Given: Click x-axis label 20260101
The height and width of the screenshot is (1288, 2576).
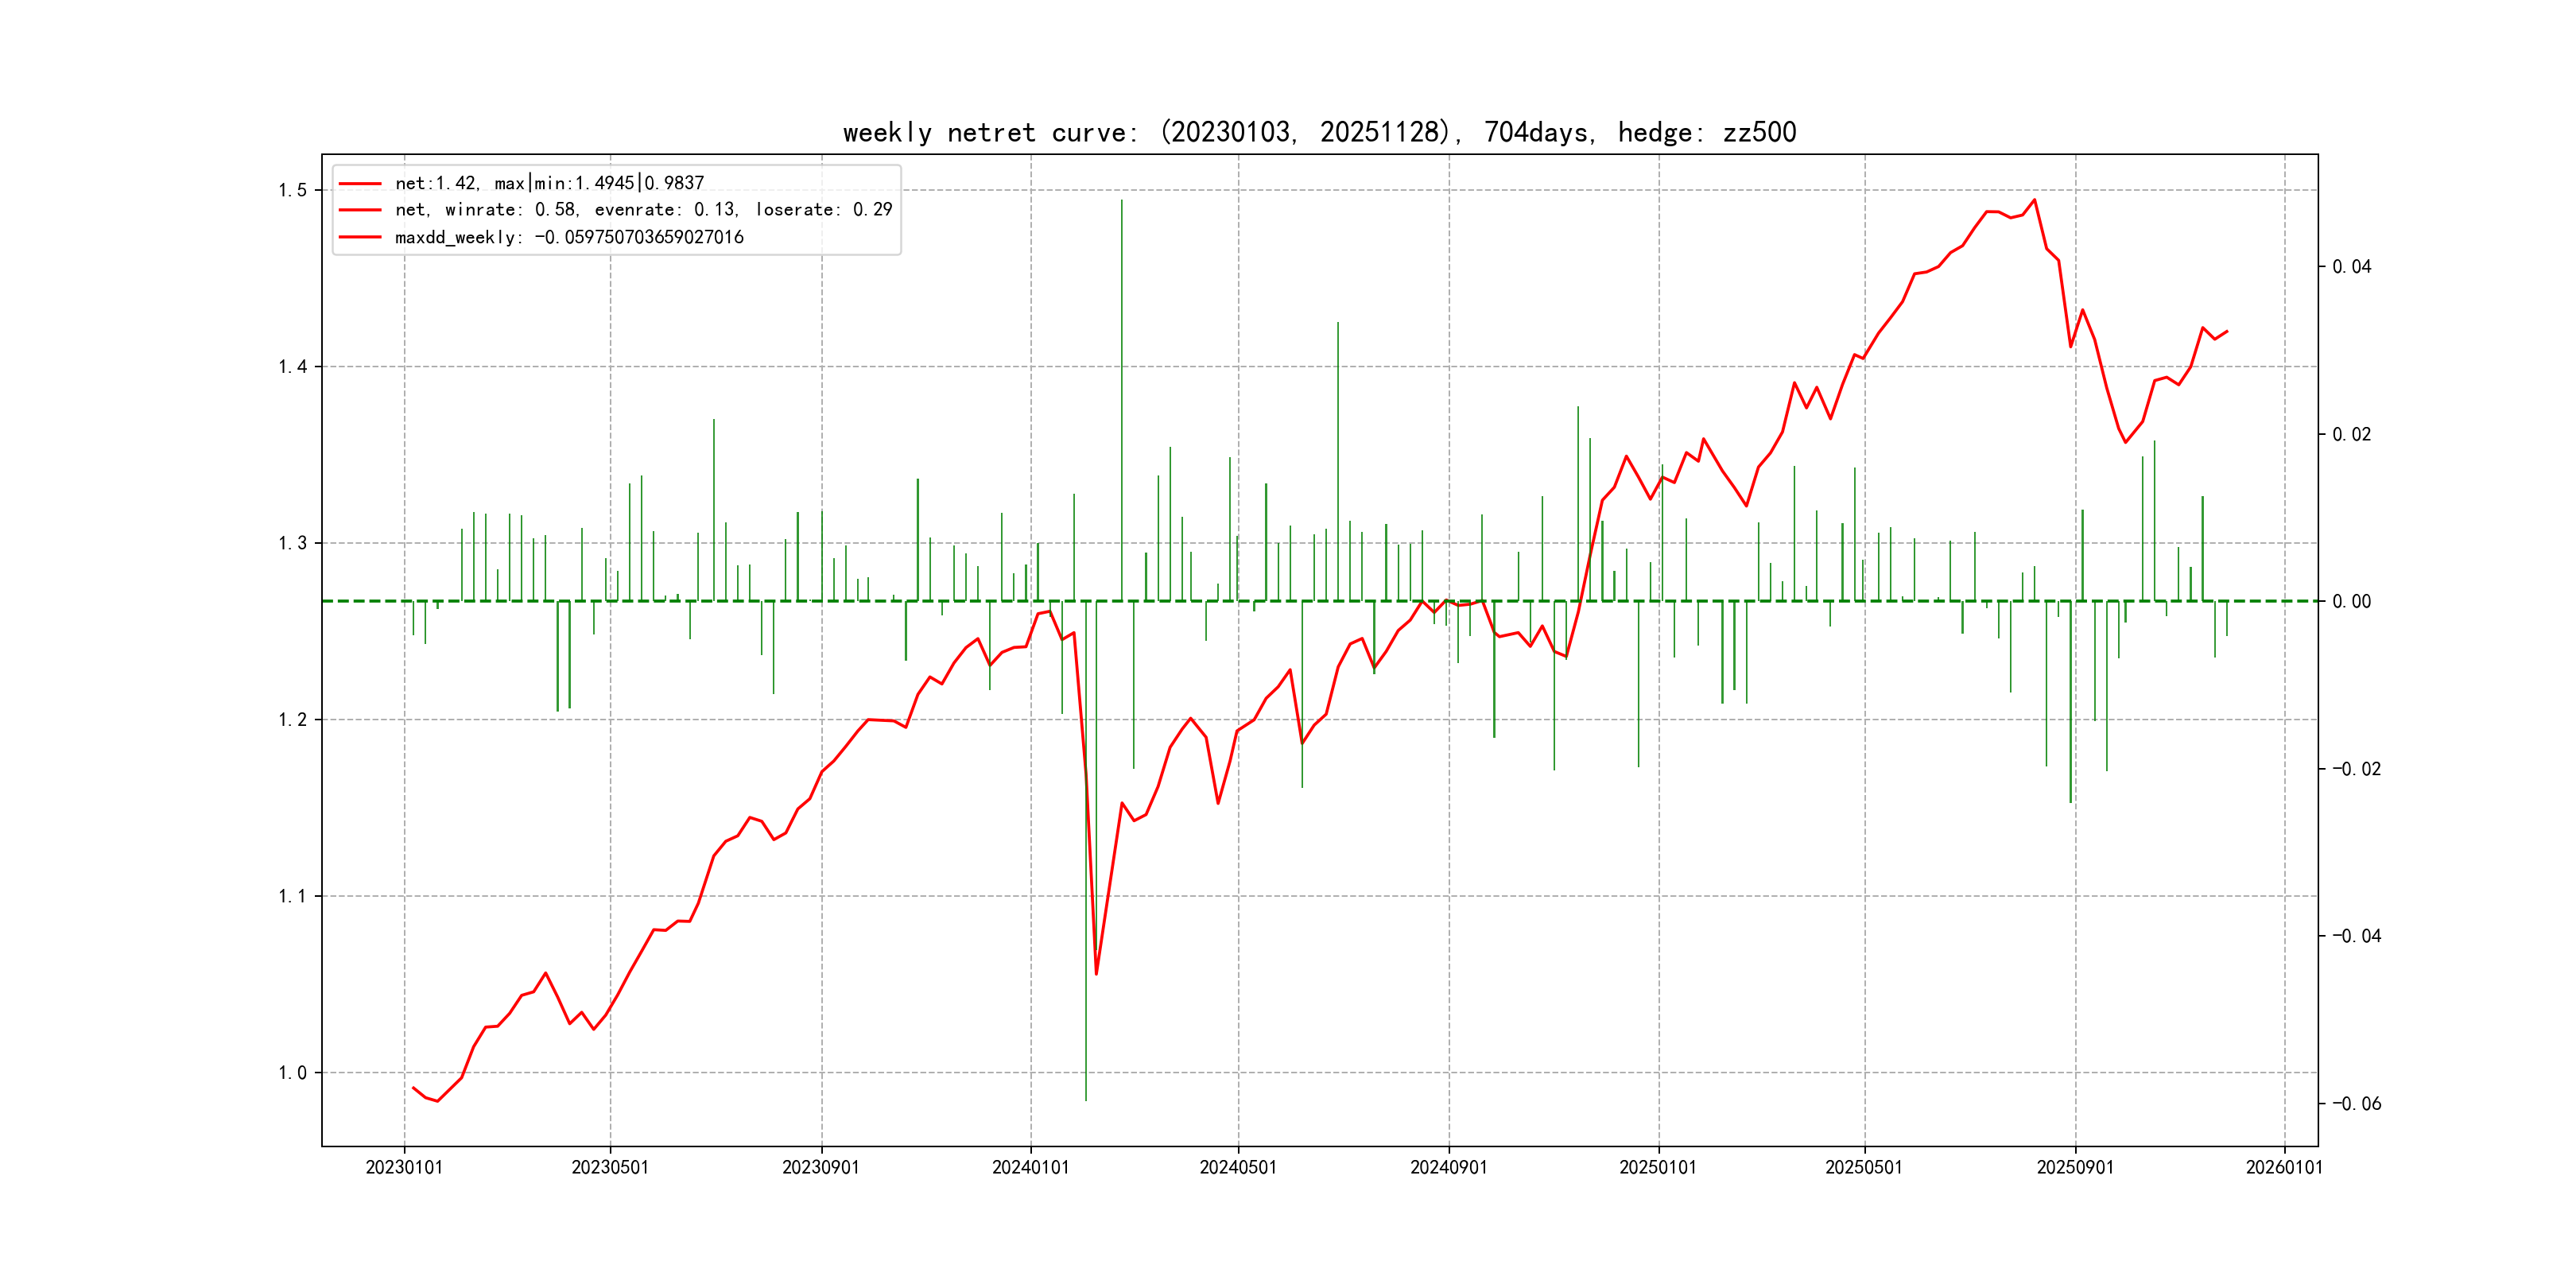Looking at the screenshot, I should 2284,1167.
